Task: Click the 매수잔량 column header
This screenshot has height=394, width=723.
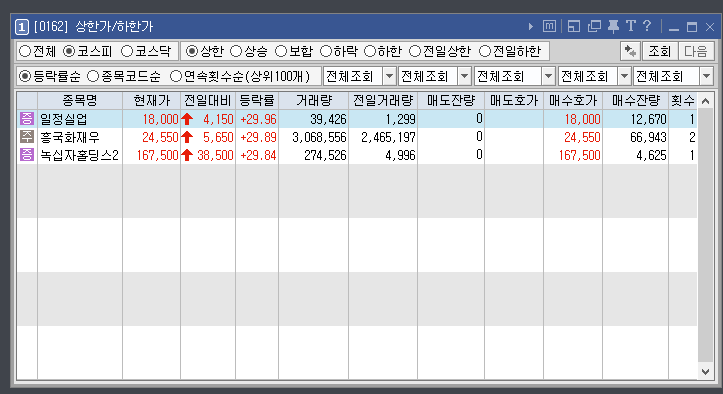Action: pyautogui.click(x=636, y=101)
